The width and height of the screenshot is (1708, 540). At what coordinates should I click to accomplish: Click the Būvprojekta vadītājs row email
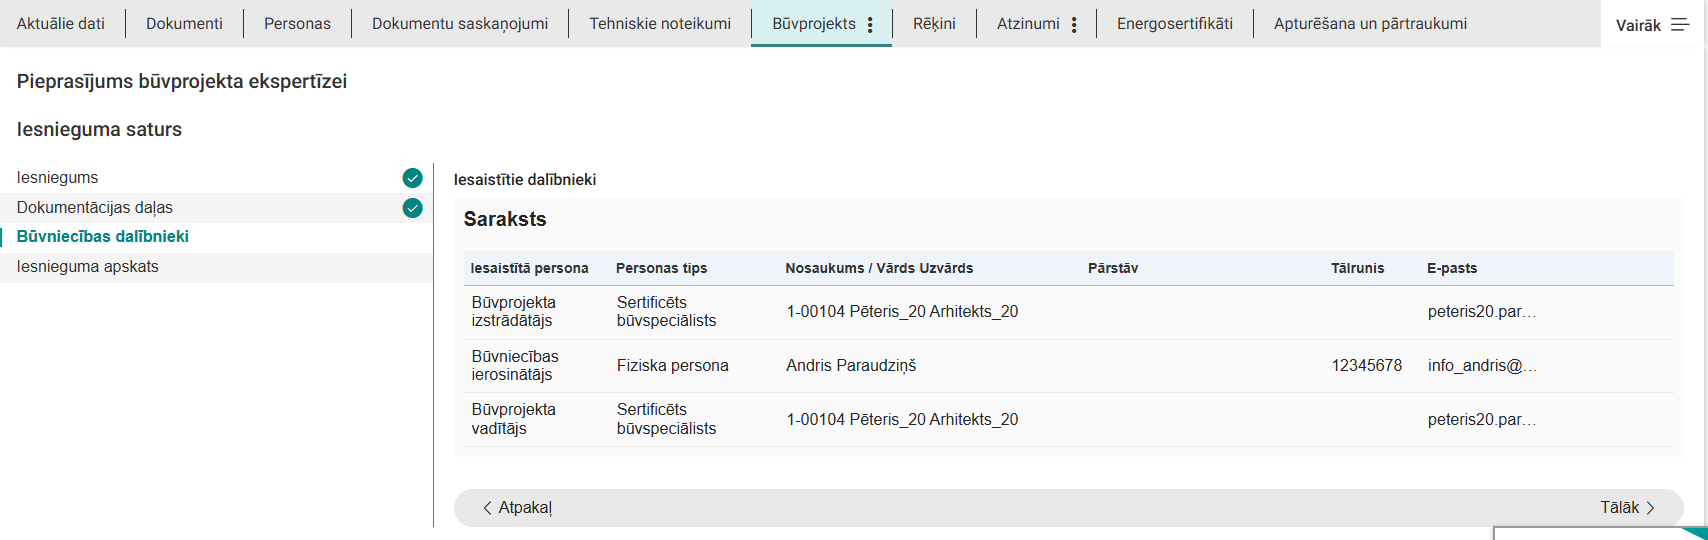pyautogui.click(x=1481, y=420)
